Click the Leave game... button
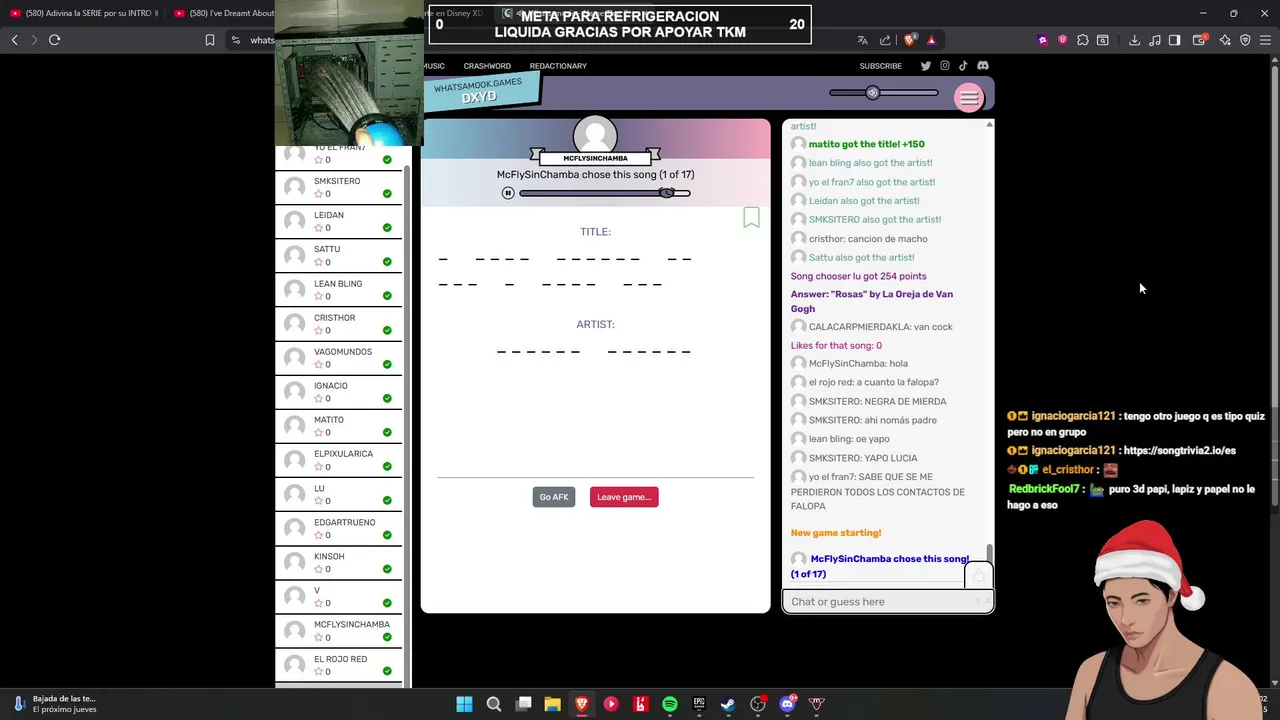Image resolution: width=1280 pixels, height=720 pixels. point(624,497)
